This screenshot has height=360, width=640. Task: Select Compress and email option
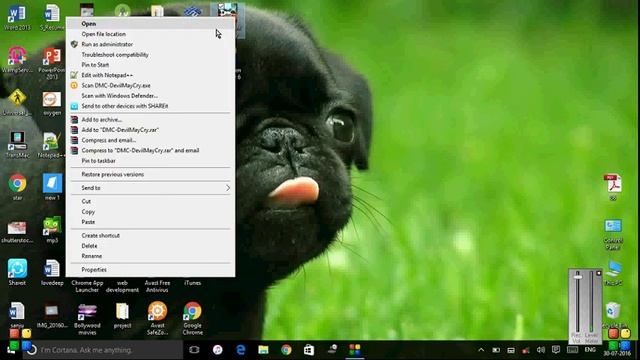click(x=150, y=140)
